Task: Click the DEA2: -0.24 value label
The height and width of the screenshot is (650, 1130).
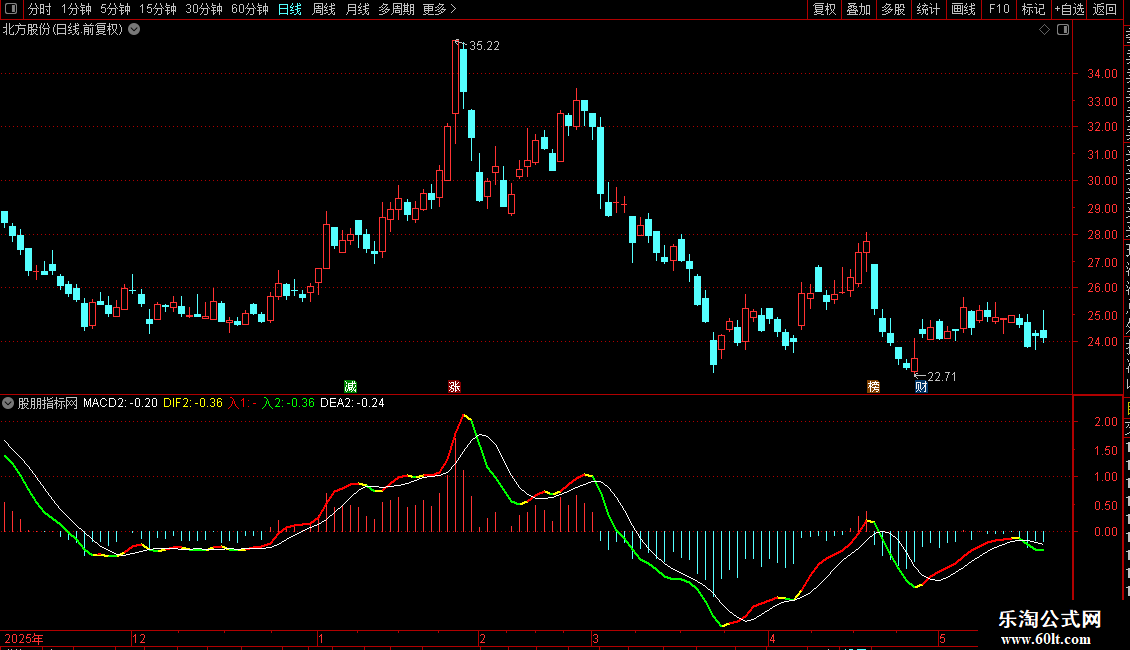Action: pyautogui.click(x=352, y=403)
